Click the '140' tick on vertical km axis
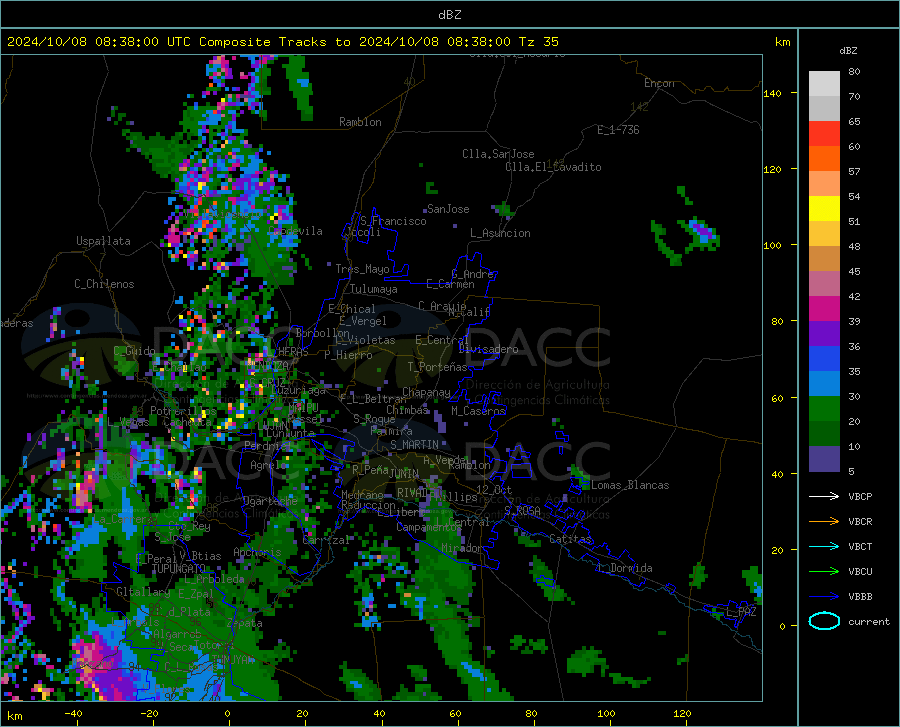This screenshot has width=900, height=727. 772,93
